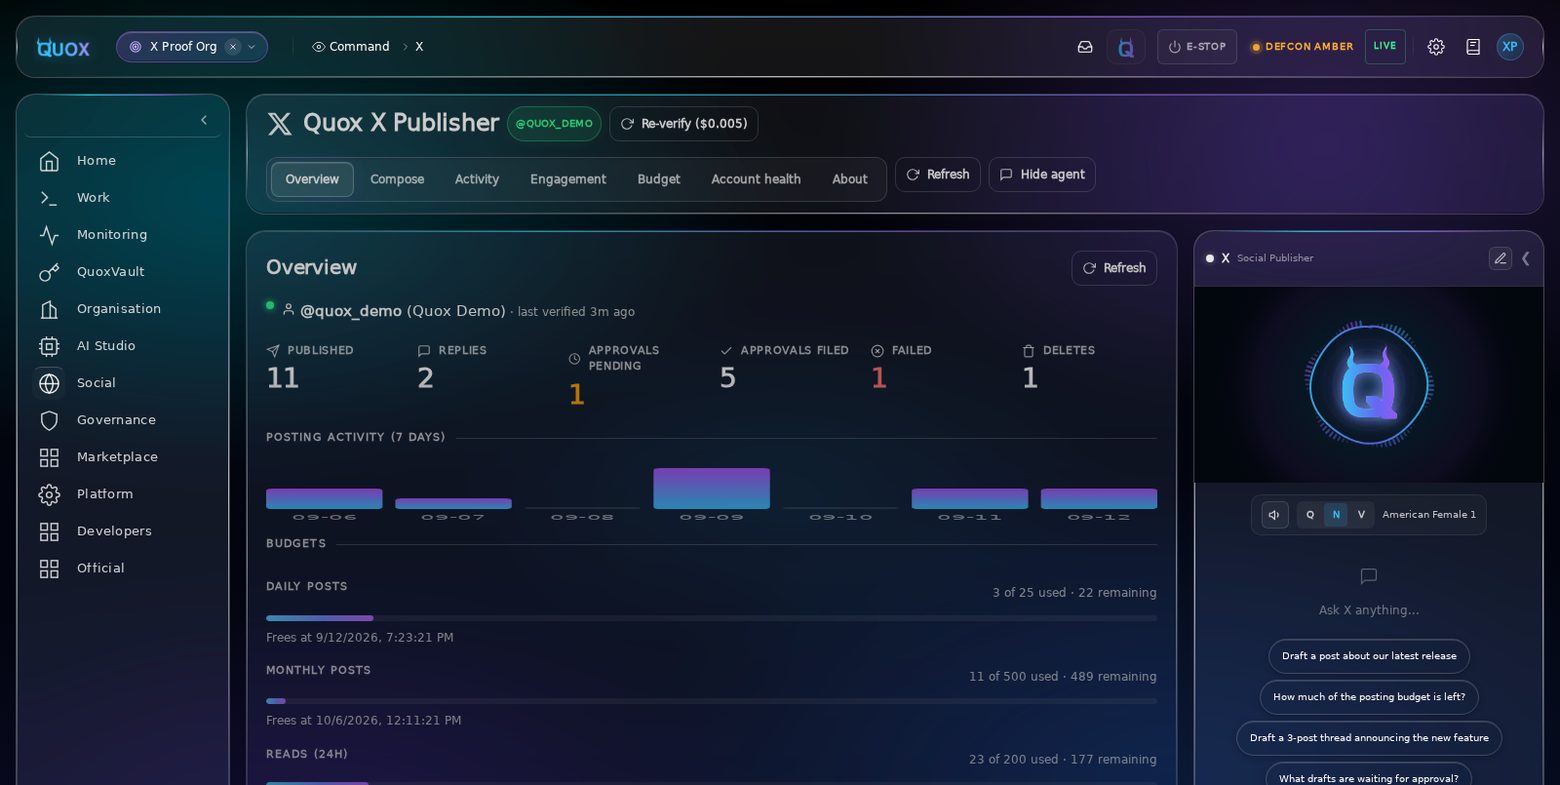Open the Platform gear icon

tap(49, 494)
